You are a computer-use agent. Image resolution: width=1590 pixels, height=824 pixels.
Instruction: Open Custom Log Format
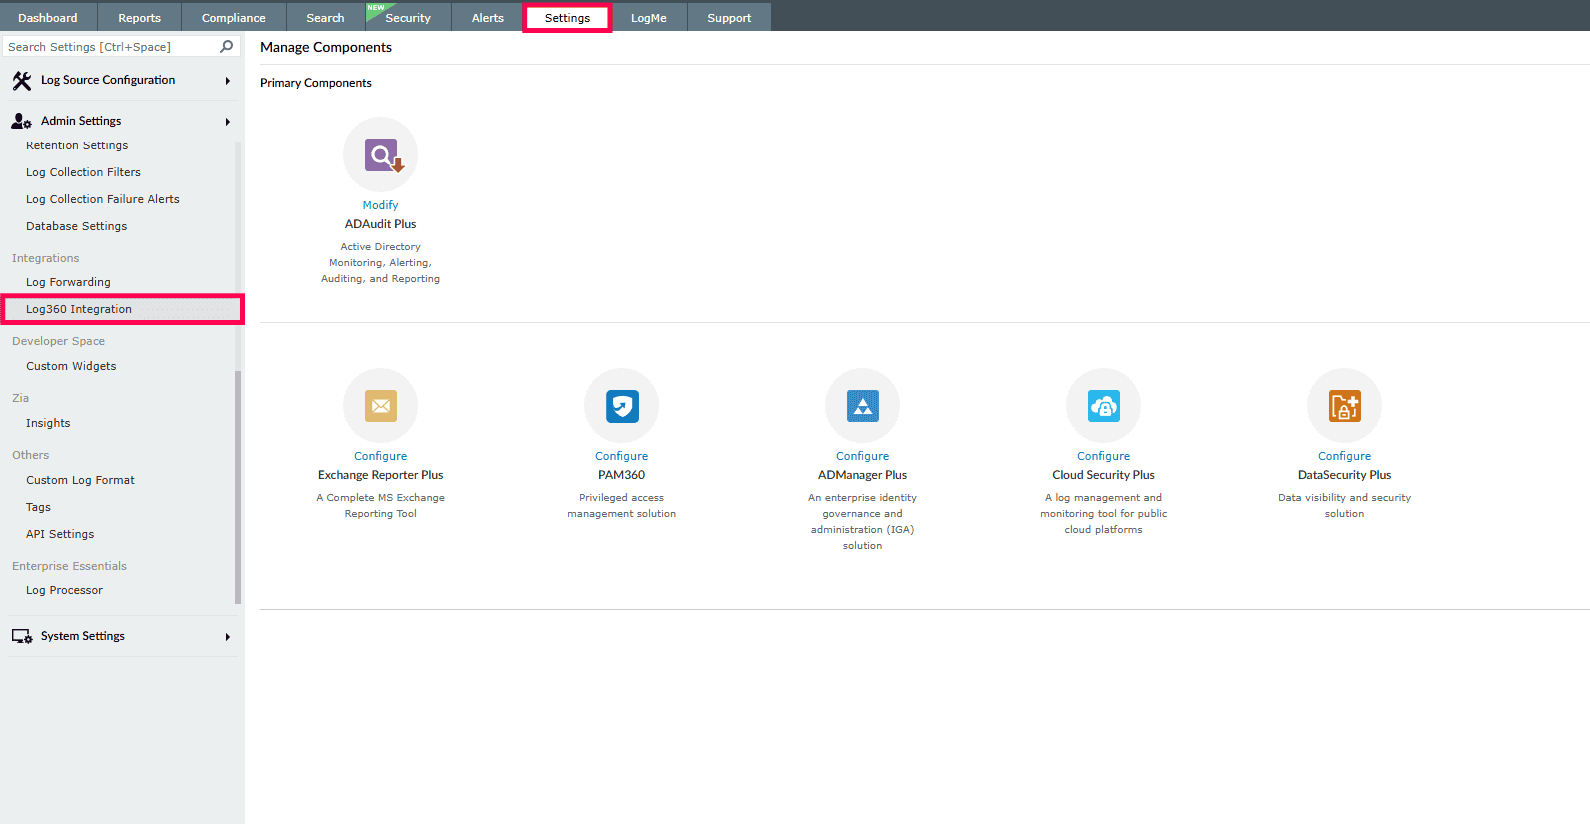80,480
